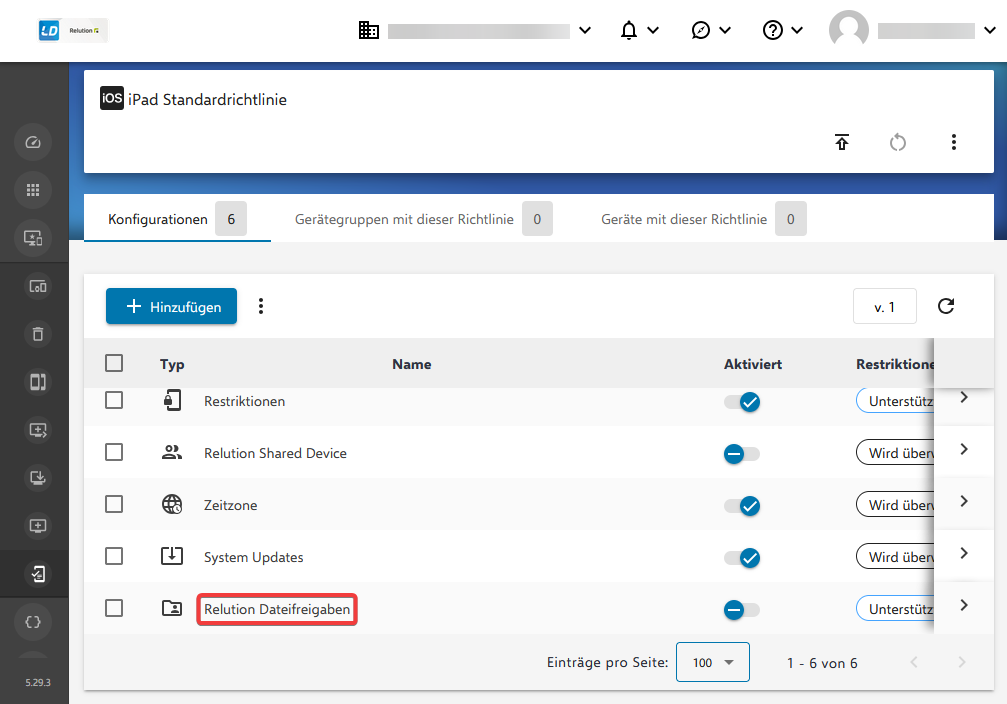
Task: Check the Restriktionen row checkbox
Action: tap(114, 400)
